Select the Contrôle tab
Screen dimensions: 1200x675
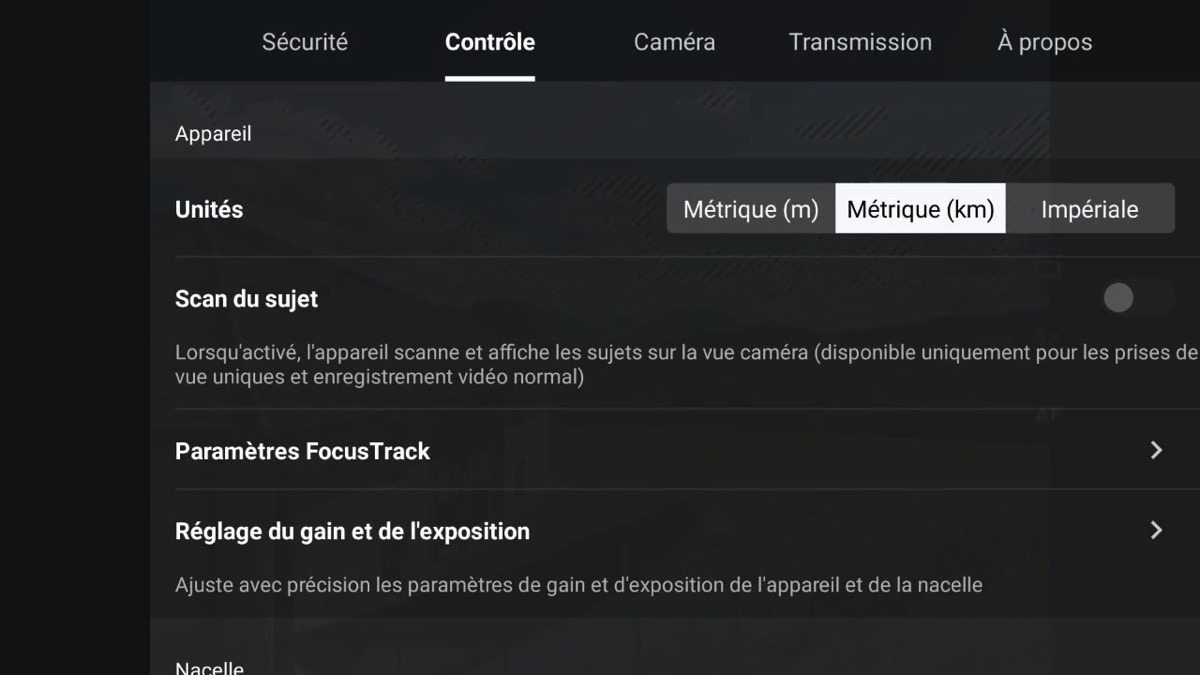(x=490, y=42)
